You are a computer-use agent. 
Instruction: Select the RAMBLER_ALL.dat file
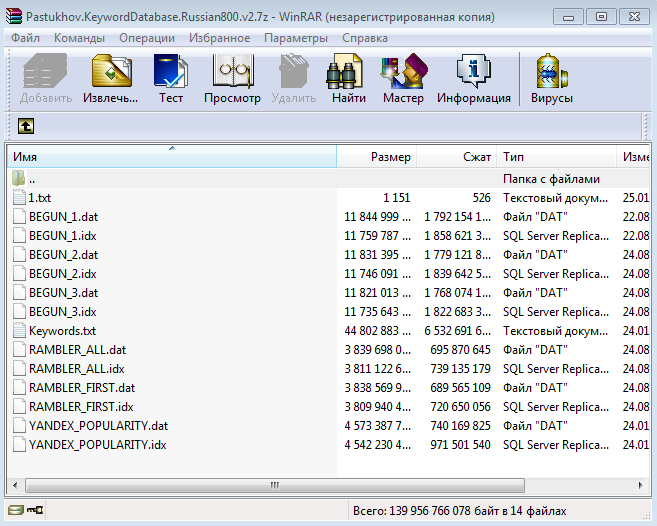(x=77, y=350)
